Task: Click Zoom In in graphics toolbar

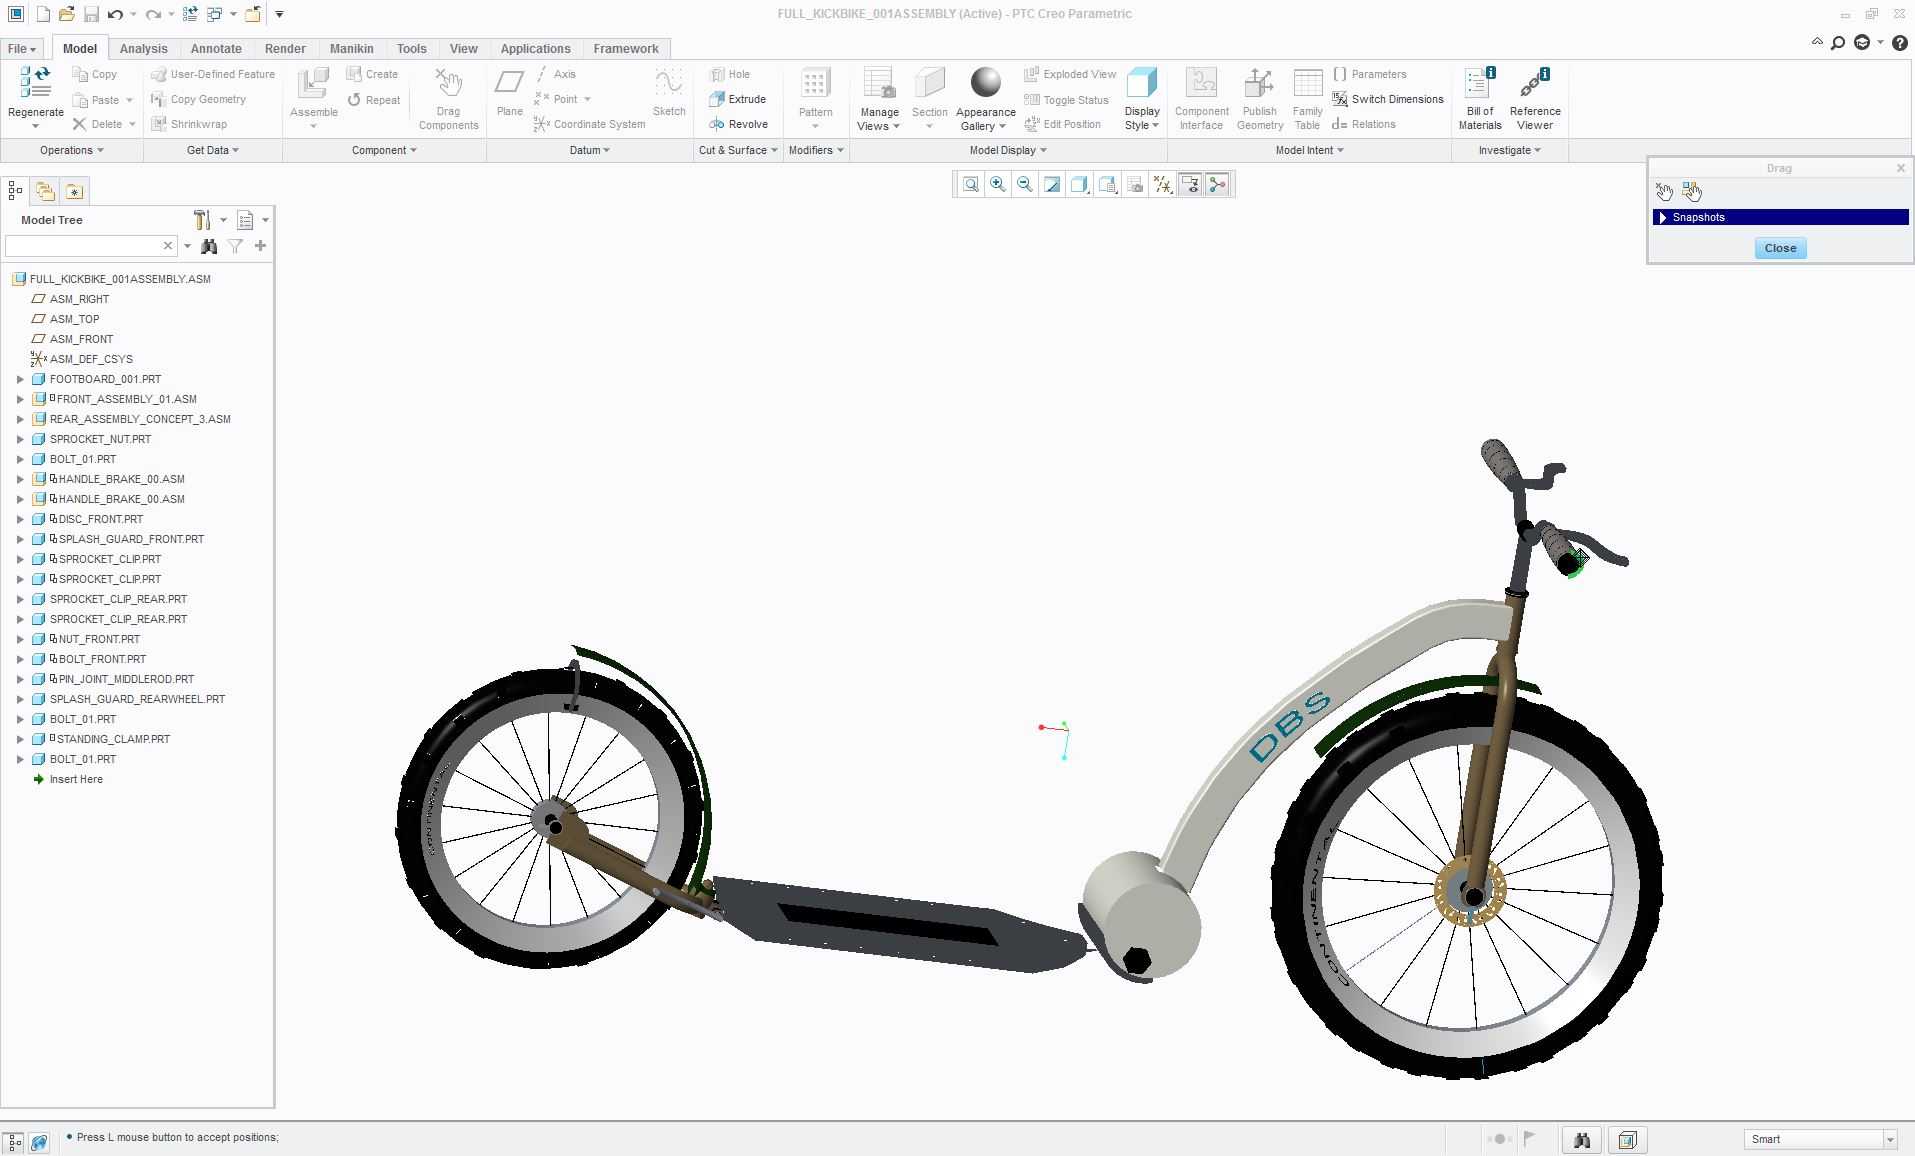Action: coord(998,184)
